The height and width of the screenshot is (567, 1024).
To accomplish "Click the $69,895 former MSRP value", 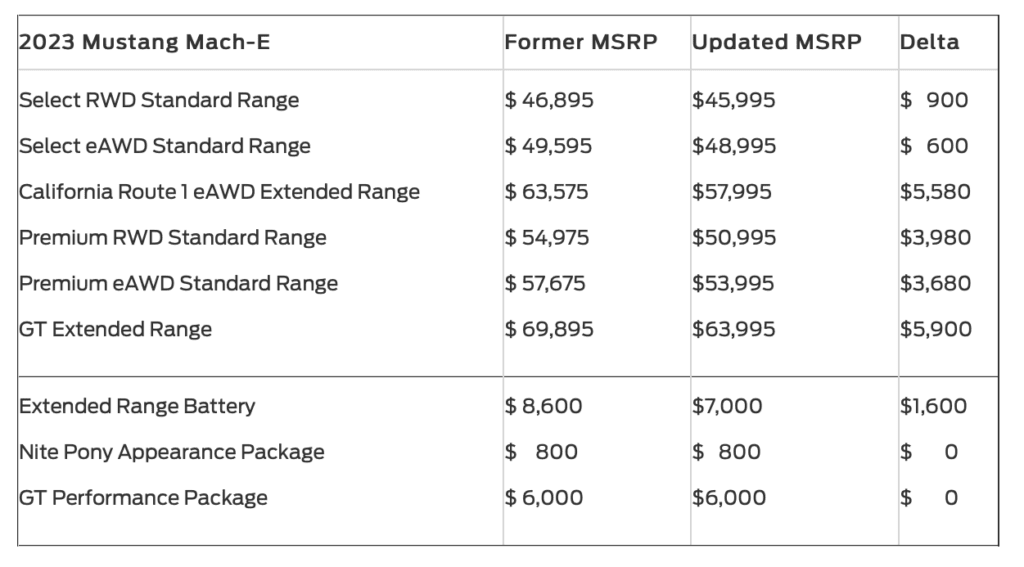I will (x=549, y=329).
